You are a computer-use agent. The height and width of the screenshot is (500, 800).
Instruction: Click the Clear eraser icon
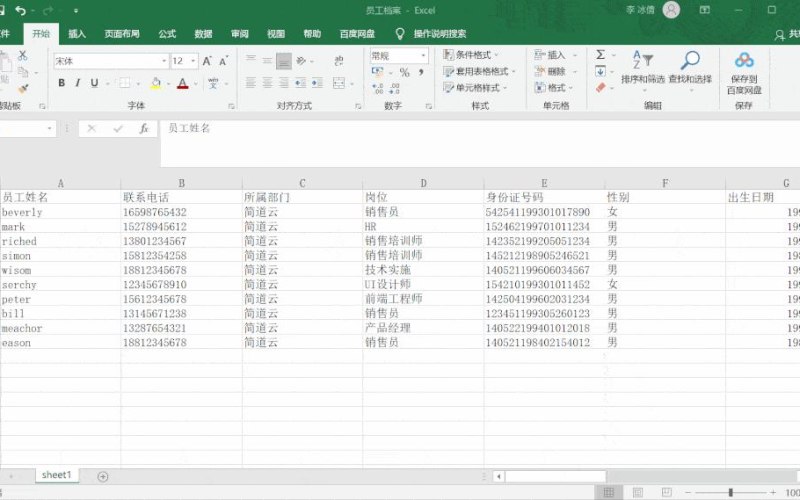click(x=601, y=88)
